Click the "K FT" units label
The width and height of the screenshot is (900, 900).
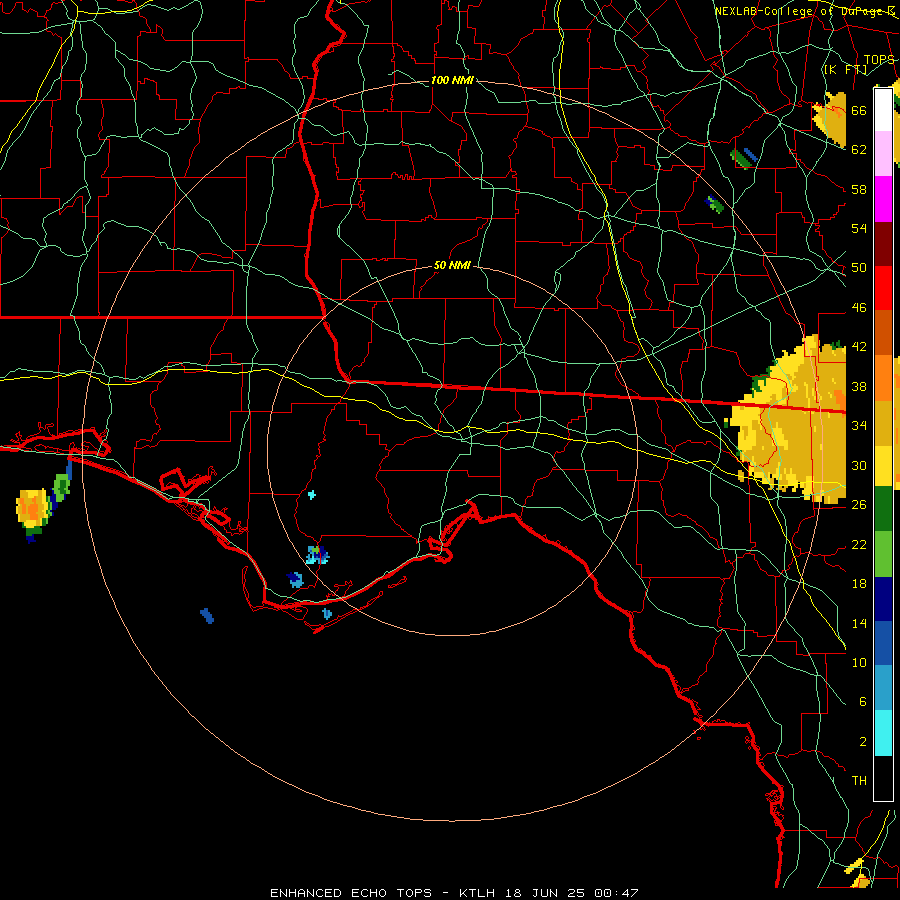click(x=846, y=70)
